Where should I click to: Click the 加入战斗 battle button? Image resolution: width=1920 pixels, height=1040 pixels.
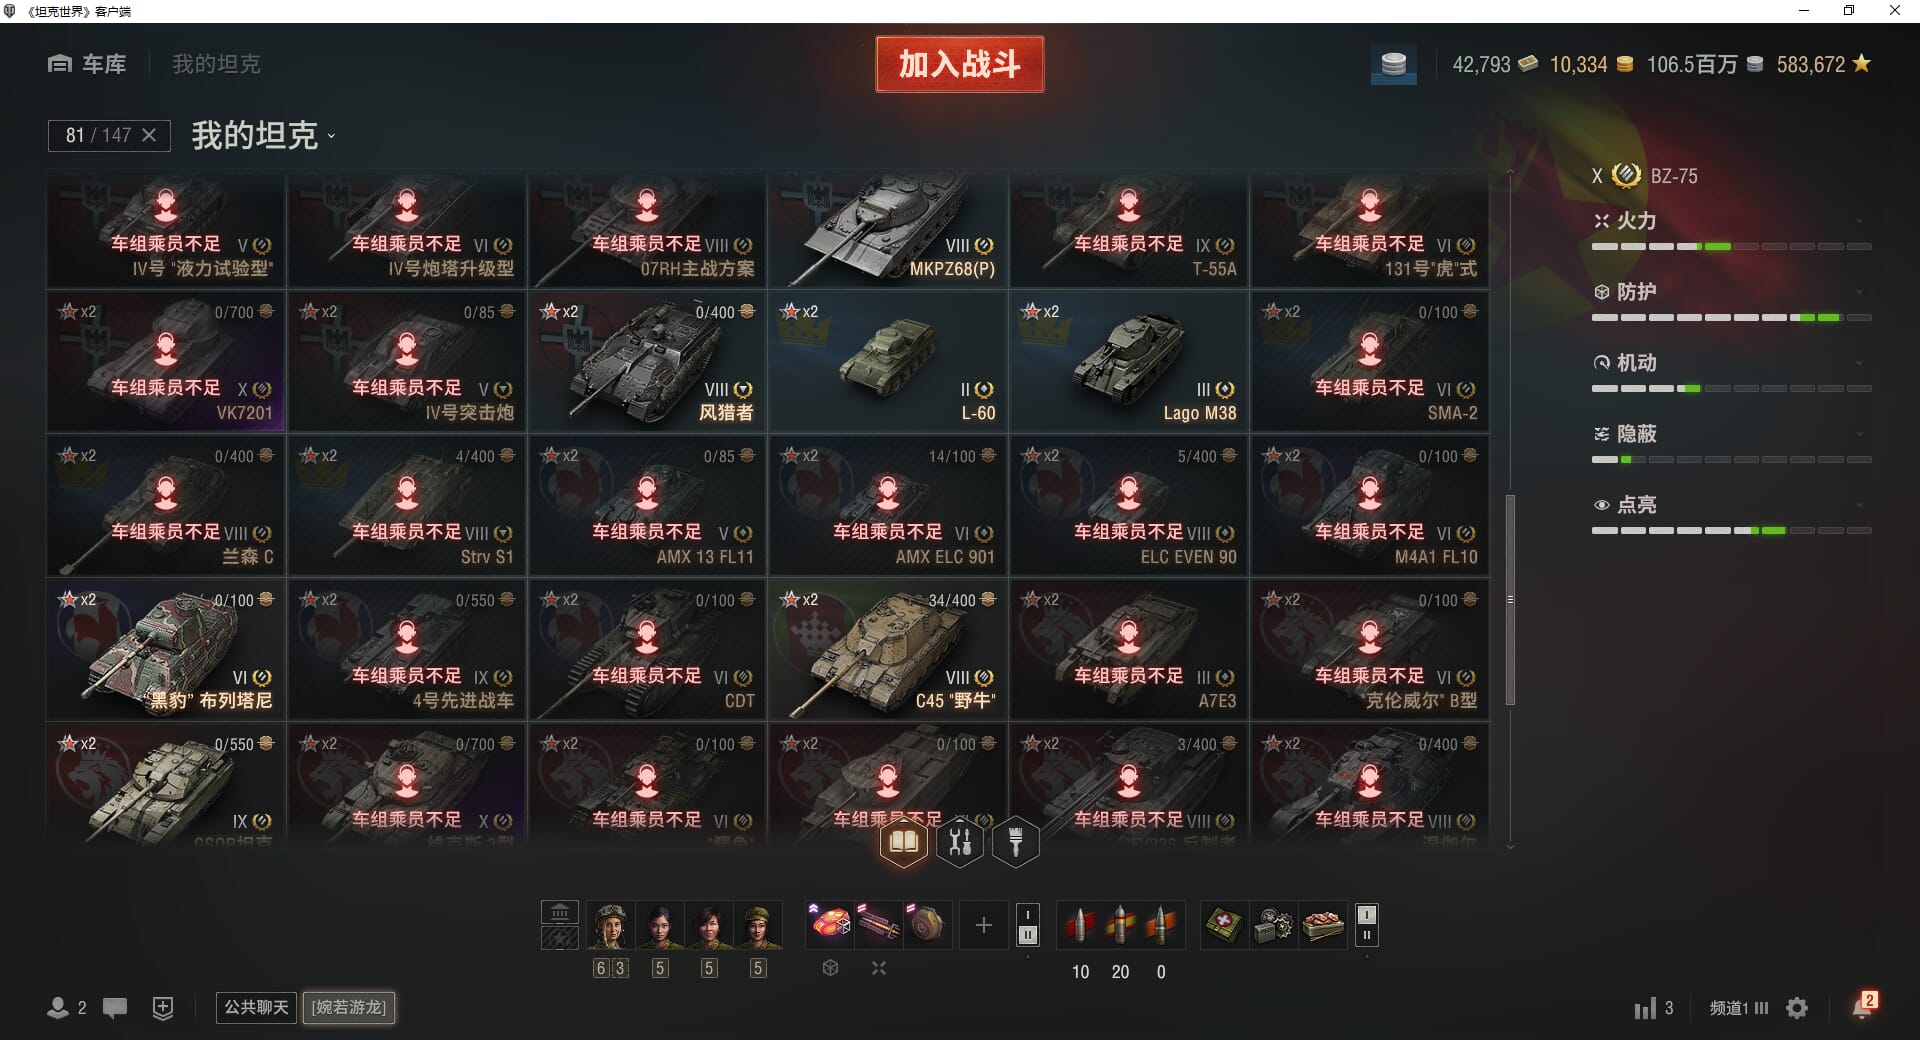(x=960, y=64)
